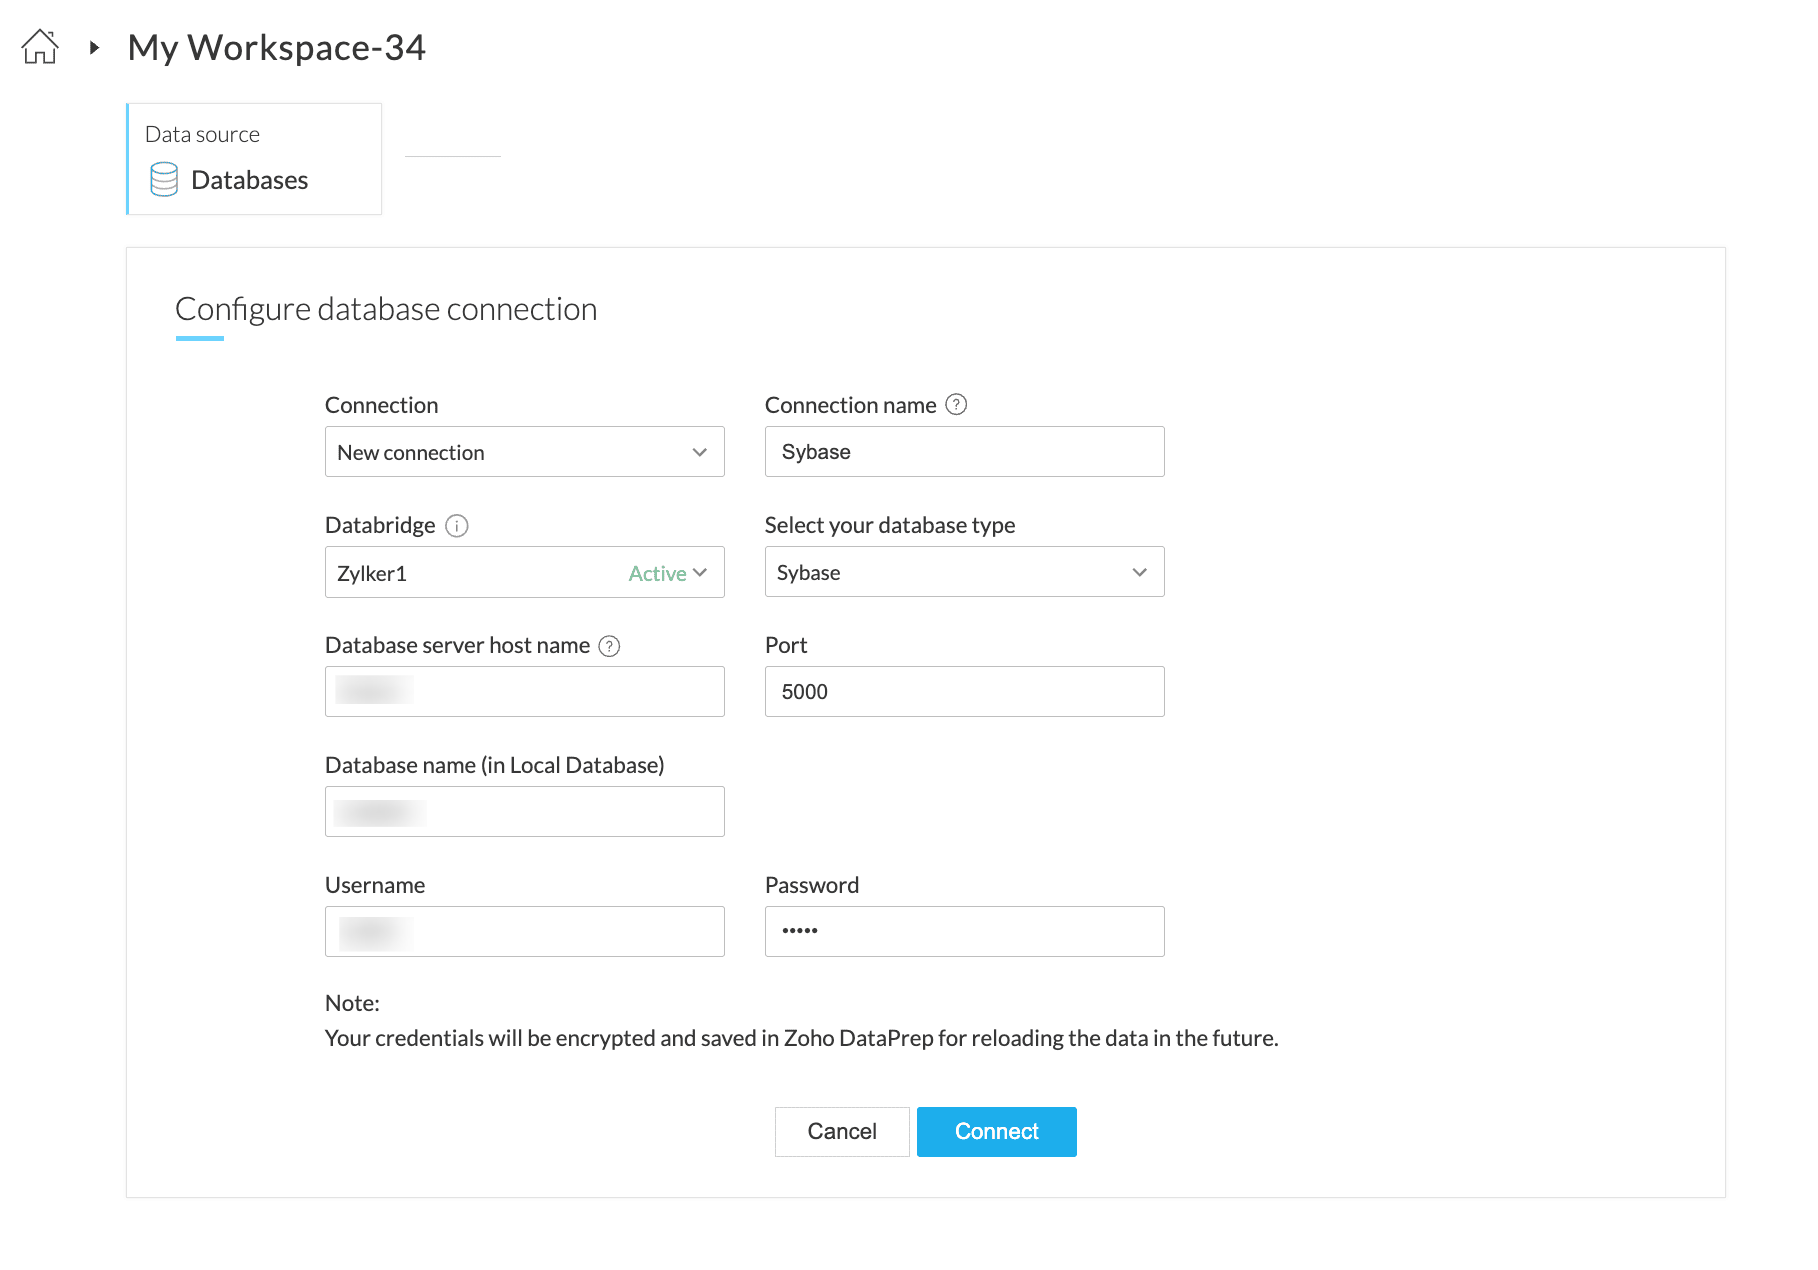This screenshot has height=1270, width=1818.
Task: Click the Active status in Databridge
Action: click(657, 573)
